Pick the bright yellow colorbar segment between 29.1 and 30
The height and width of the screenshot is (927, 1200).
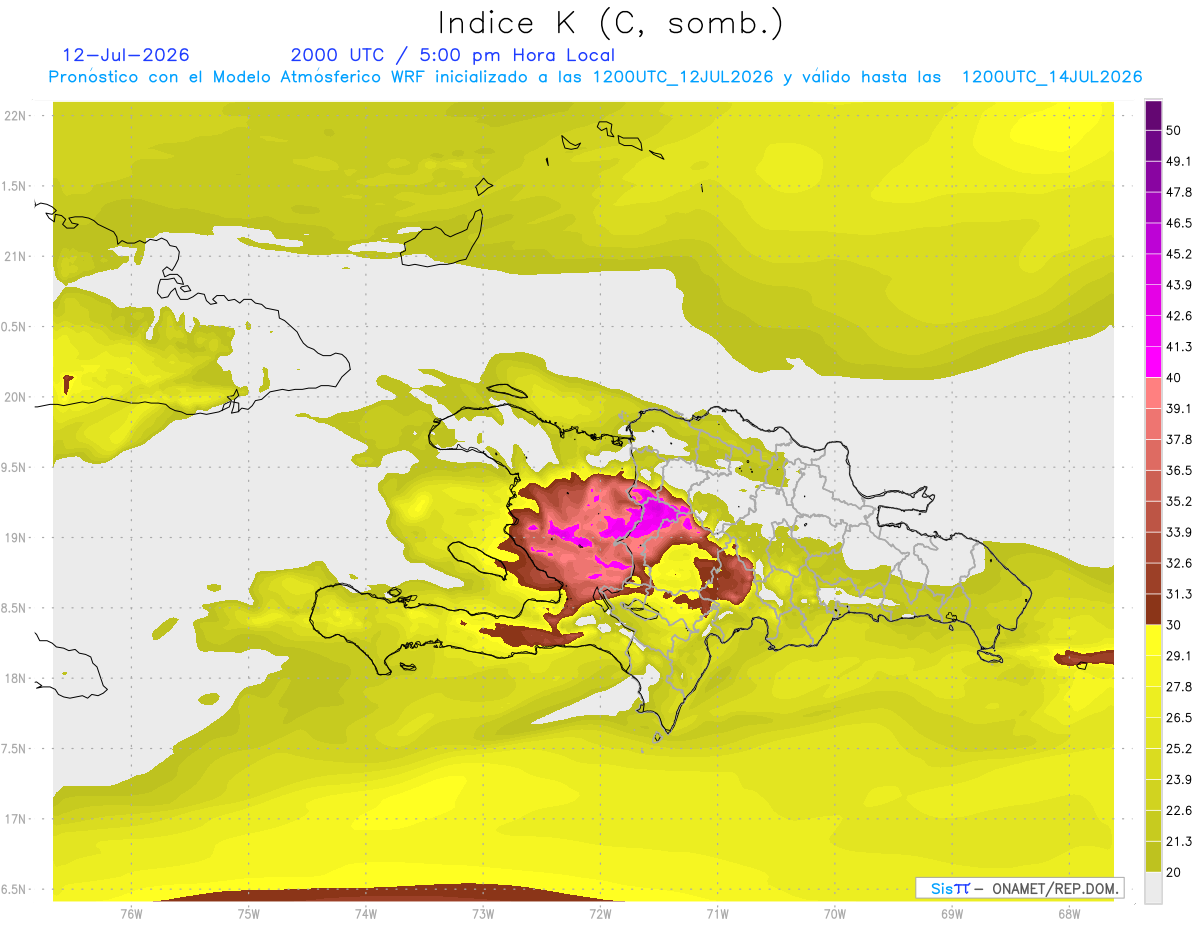coord(1153,640)
